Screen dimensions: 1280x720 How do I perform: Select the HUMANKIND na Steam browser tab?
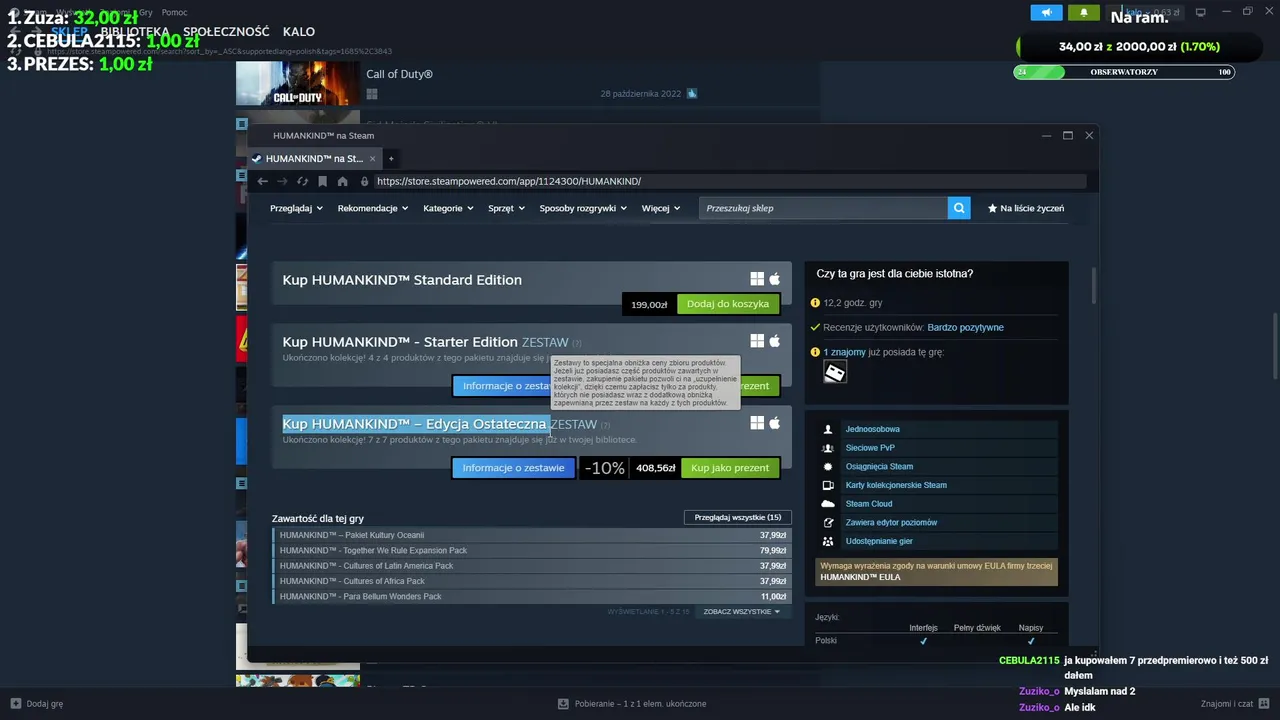[x=313, y=158]
